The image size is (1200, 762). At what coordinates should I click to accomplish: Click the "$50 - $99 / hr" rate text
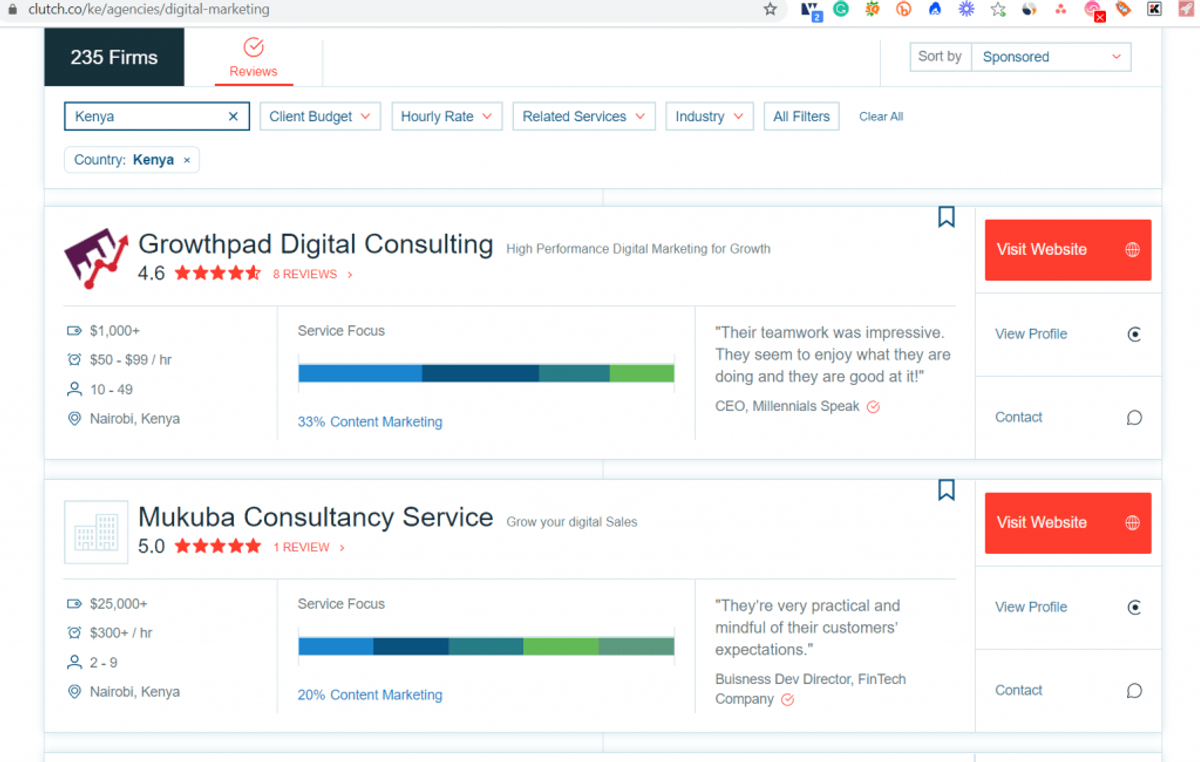point(130,360)
